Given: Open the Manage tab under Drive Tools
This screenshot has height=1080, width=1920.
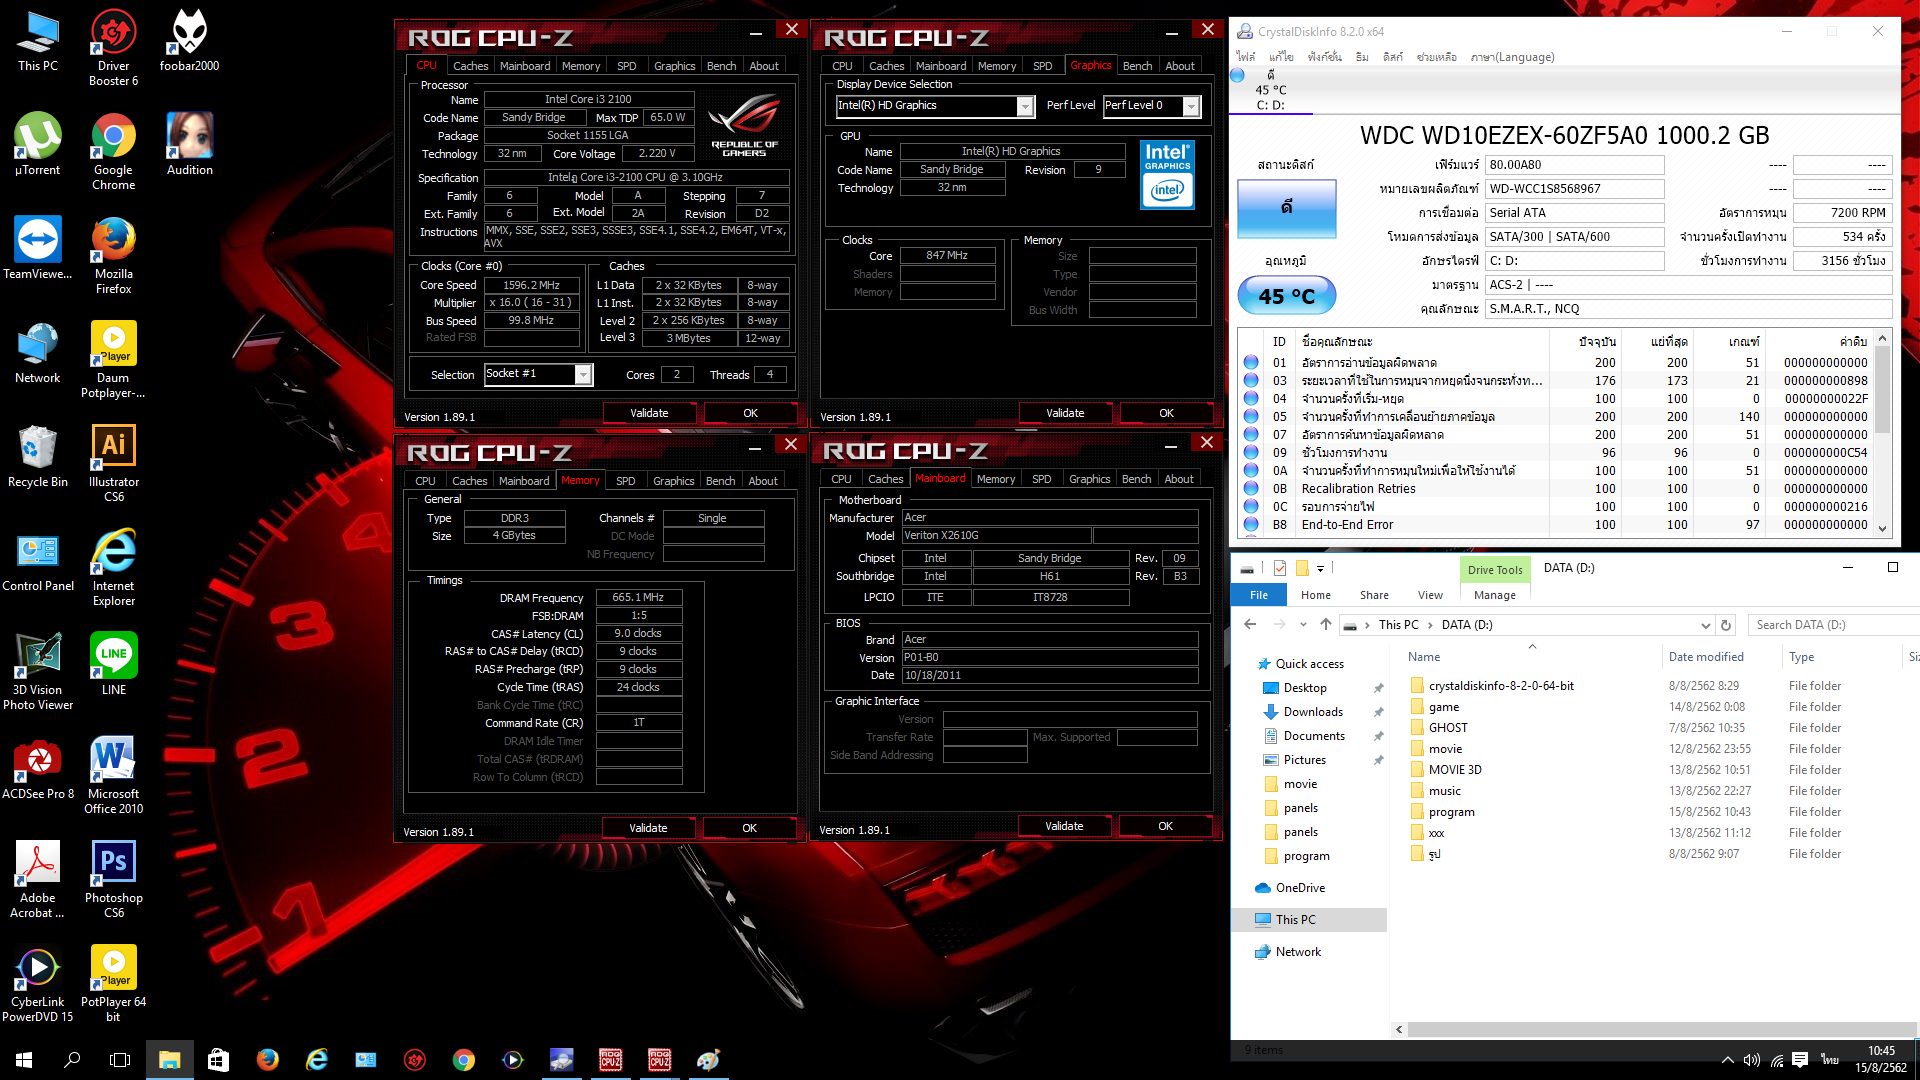Looking at the screenshot, I should click(1495, 595).
